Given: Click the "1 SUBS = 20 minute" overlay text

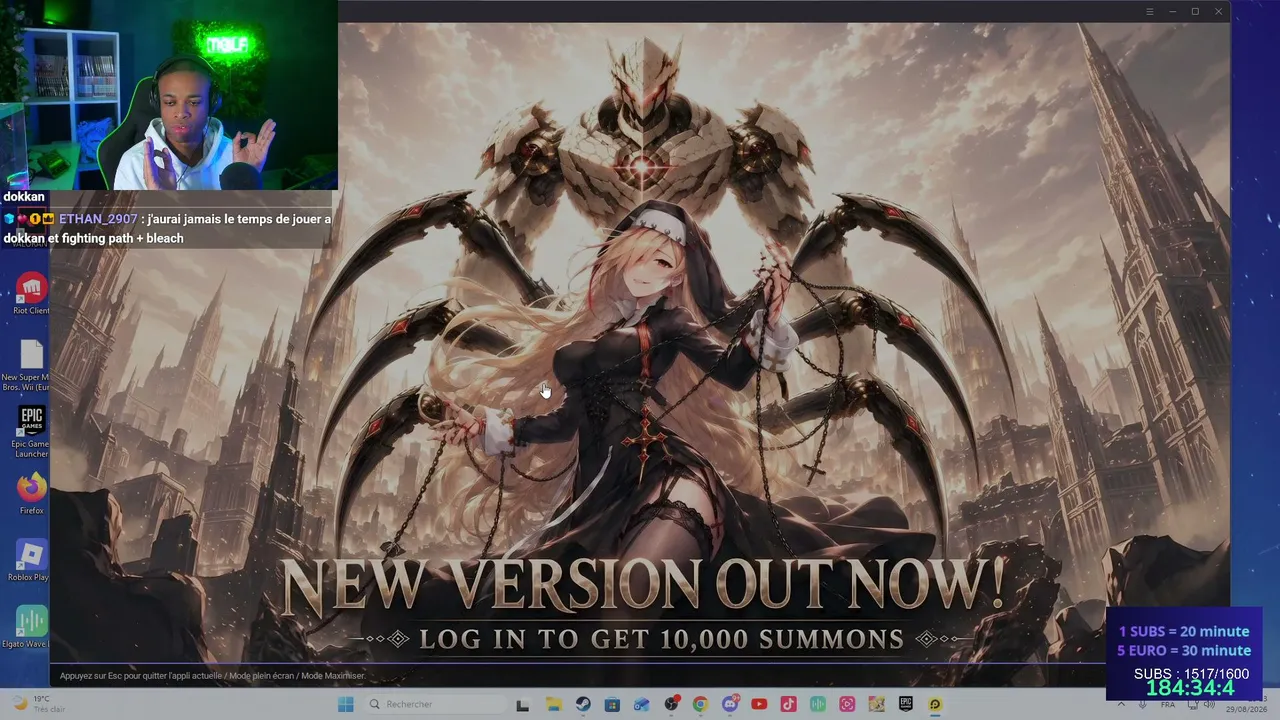Looking at the screenshot, I should click(x=1184, y=631).
